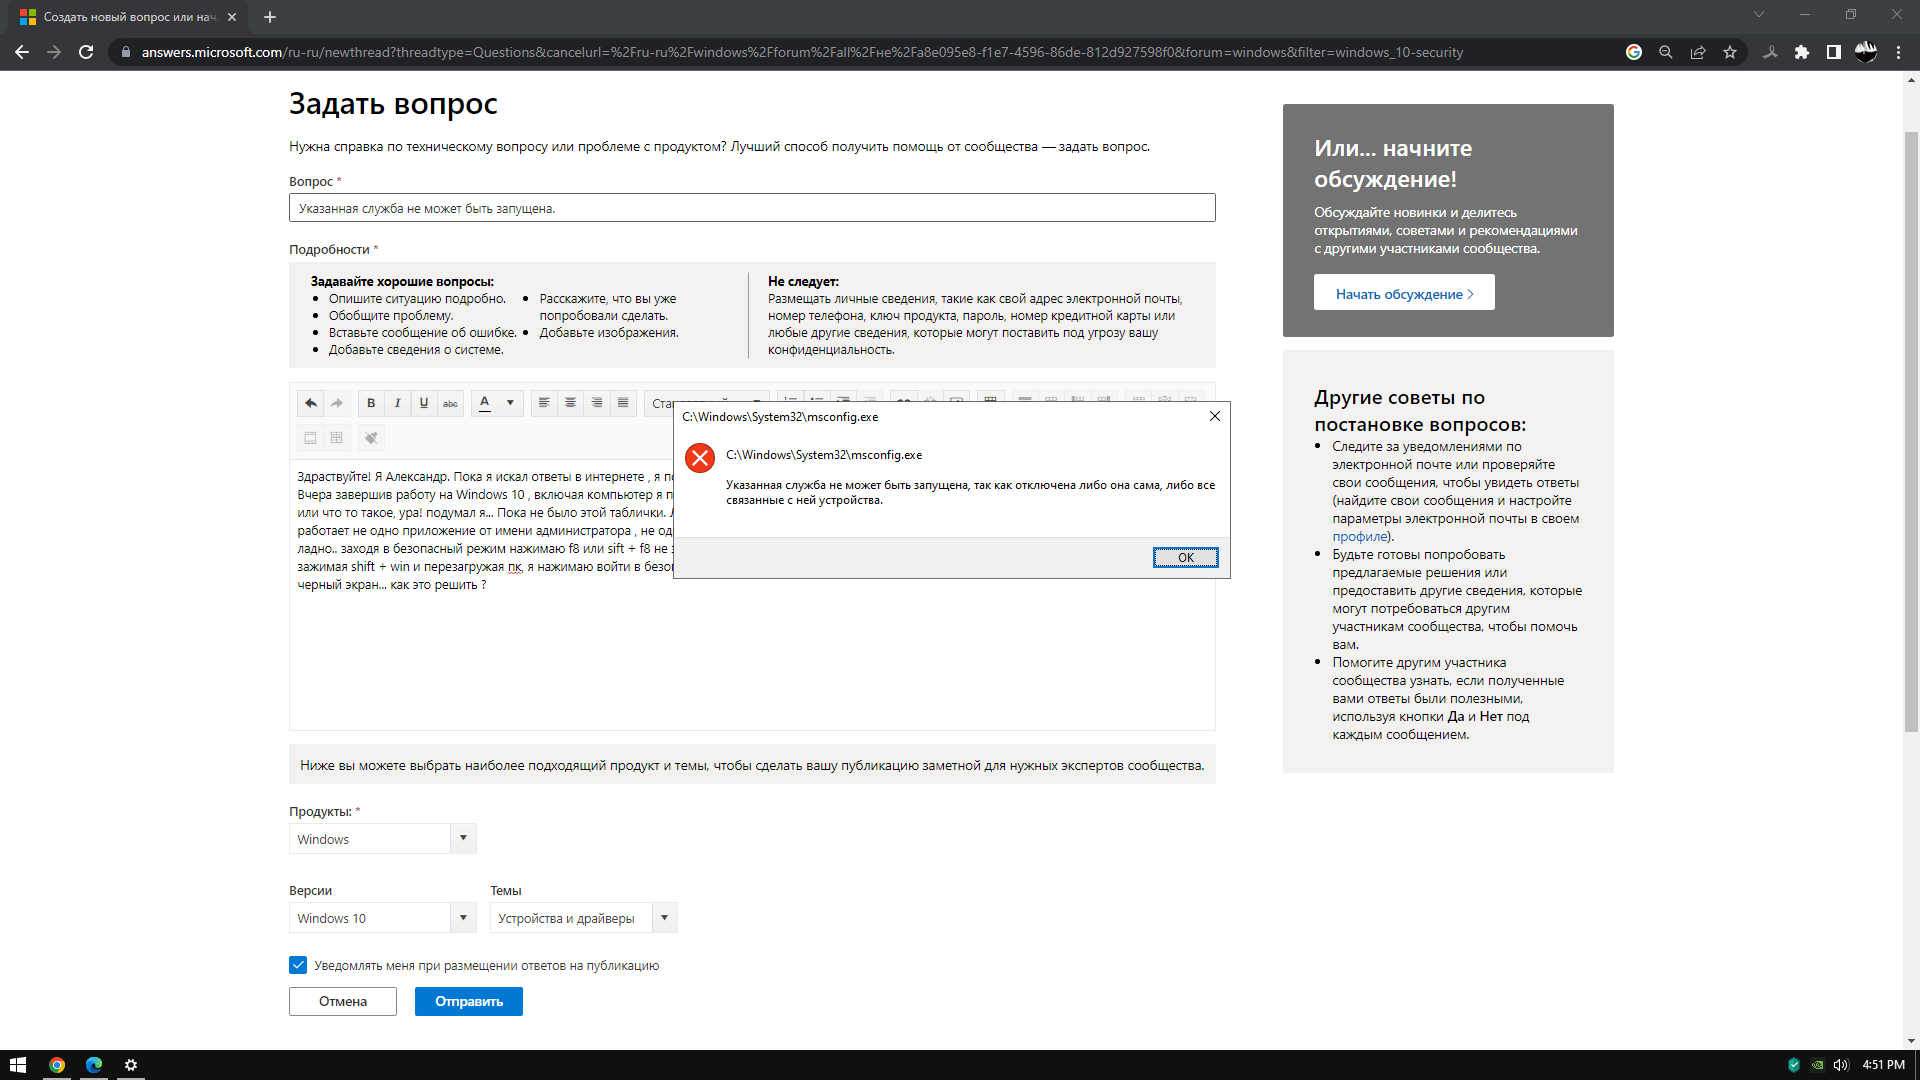Open the Chrome profile avatar

(1866, 52)
